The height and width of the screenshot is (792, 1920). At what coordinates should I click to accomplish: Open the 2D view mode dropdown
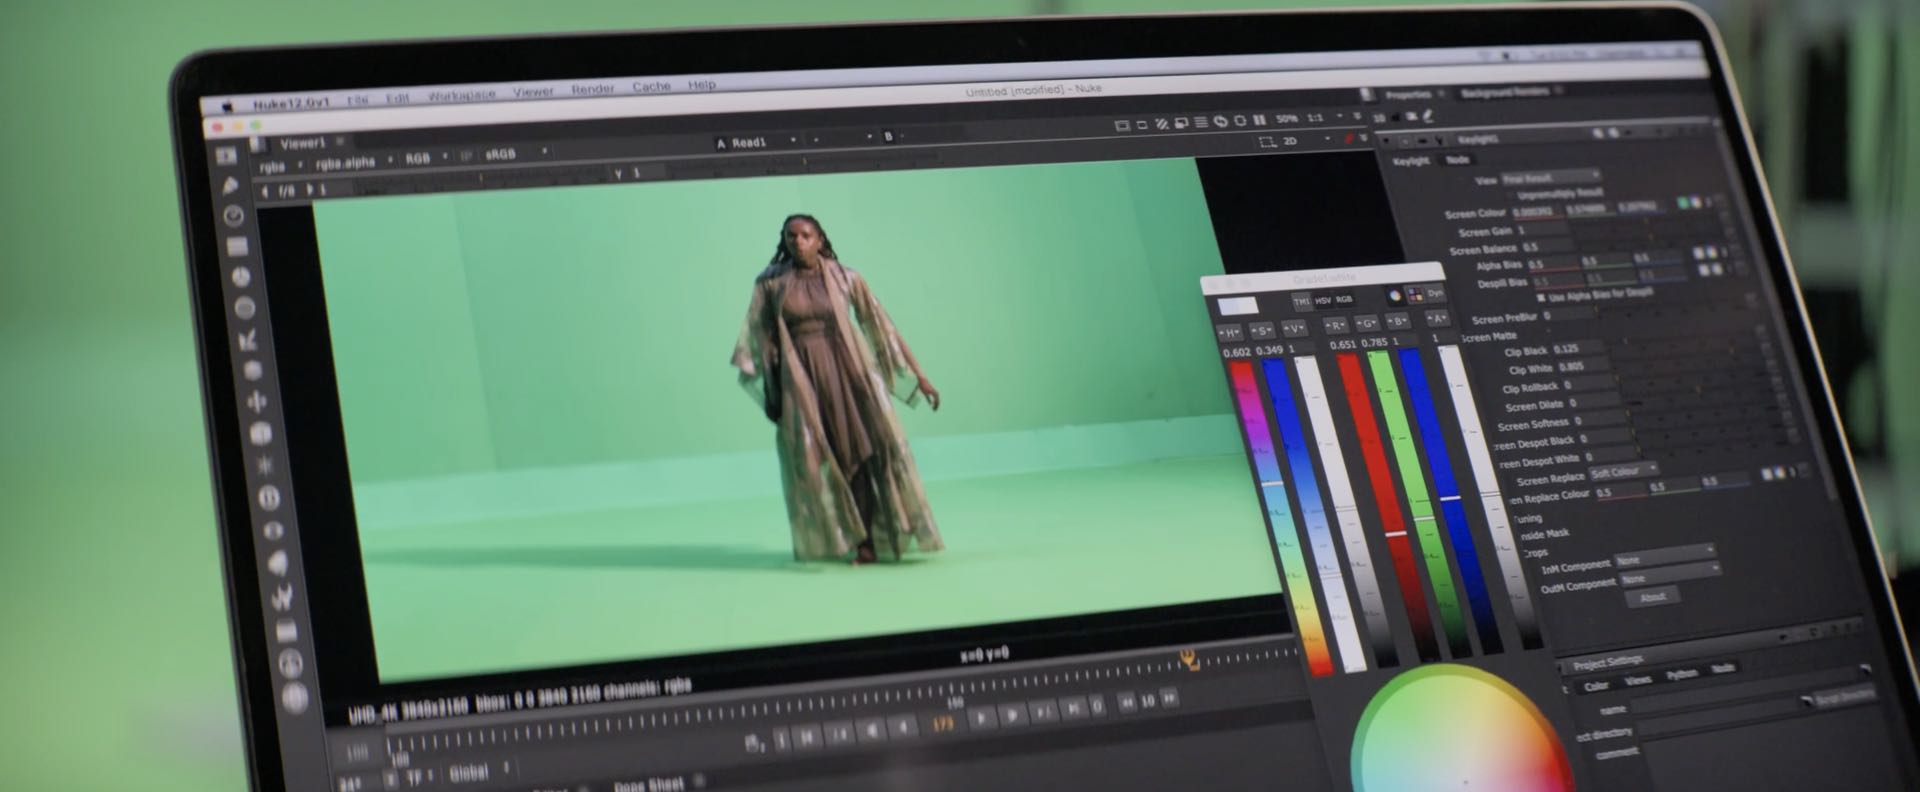[x=1305, y=141]
